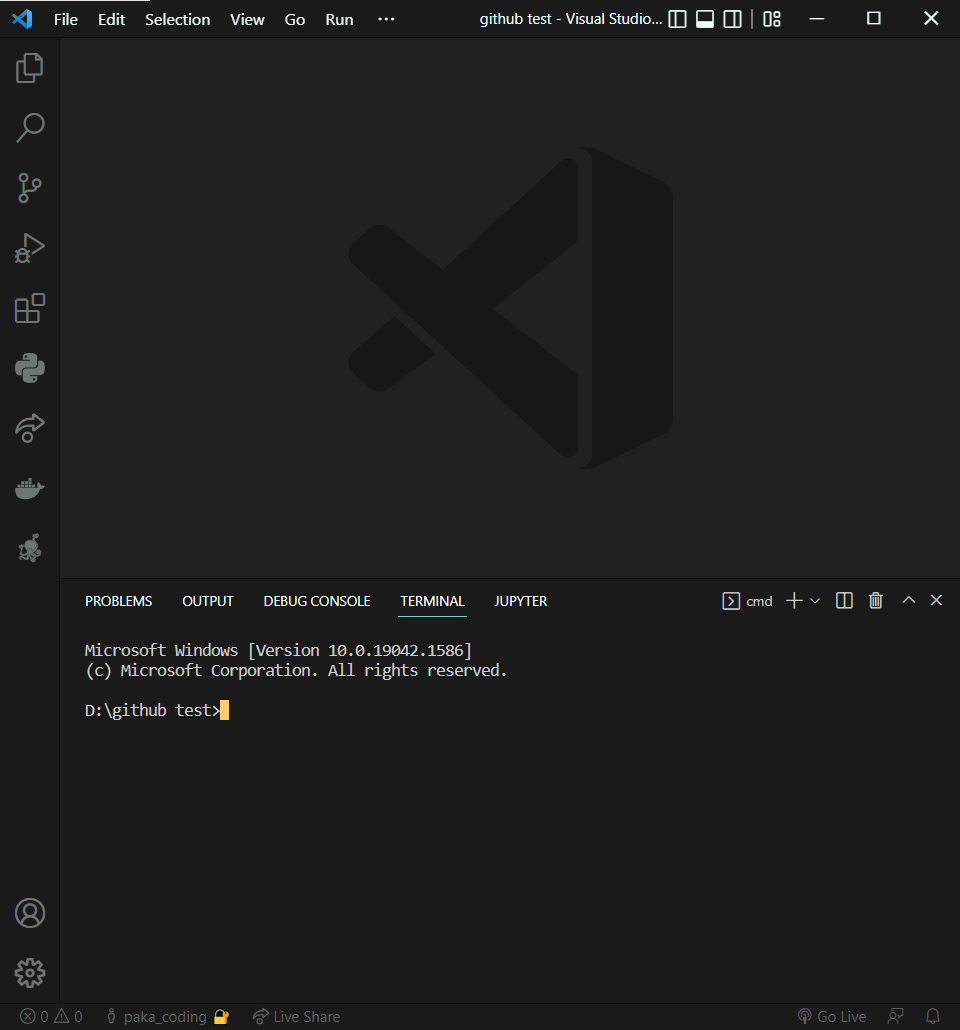This screenshot has height=1030, width=960.
Task: Select the TERMINAL tab
Action: click(432, 601)
